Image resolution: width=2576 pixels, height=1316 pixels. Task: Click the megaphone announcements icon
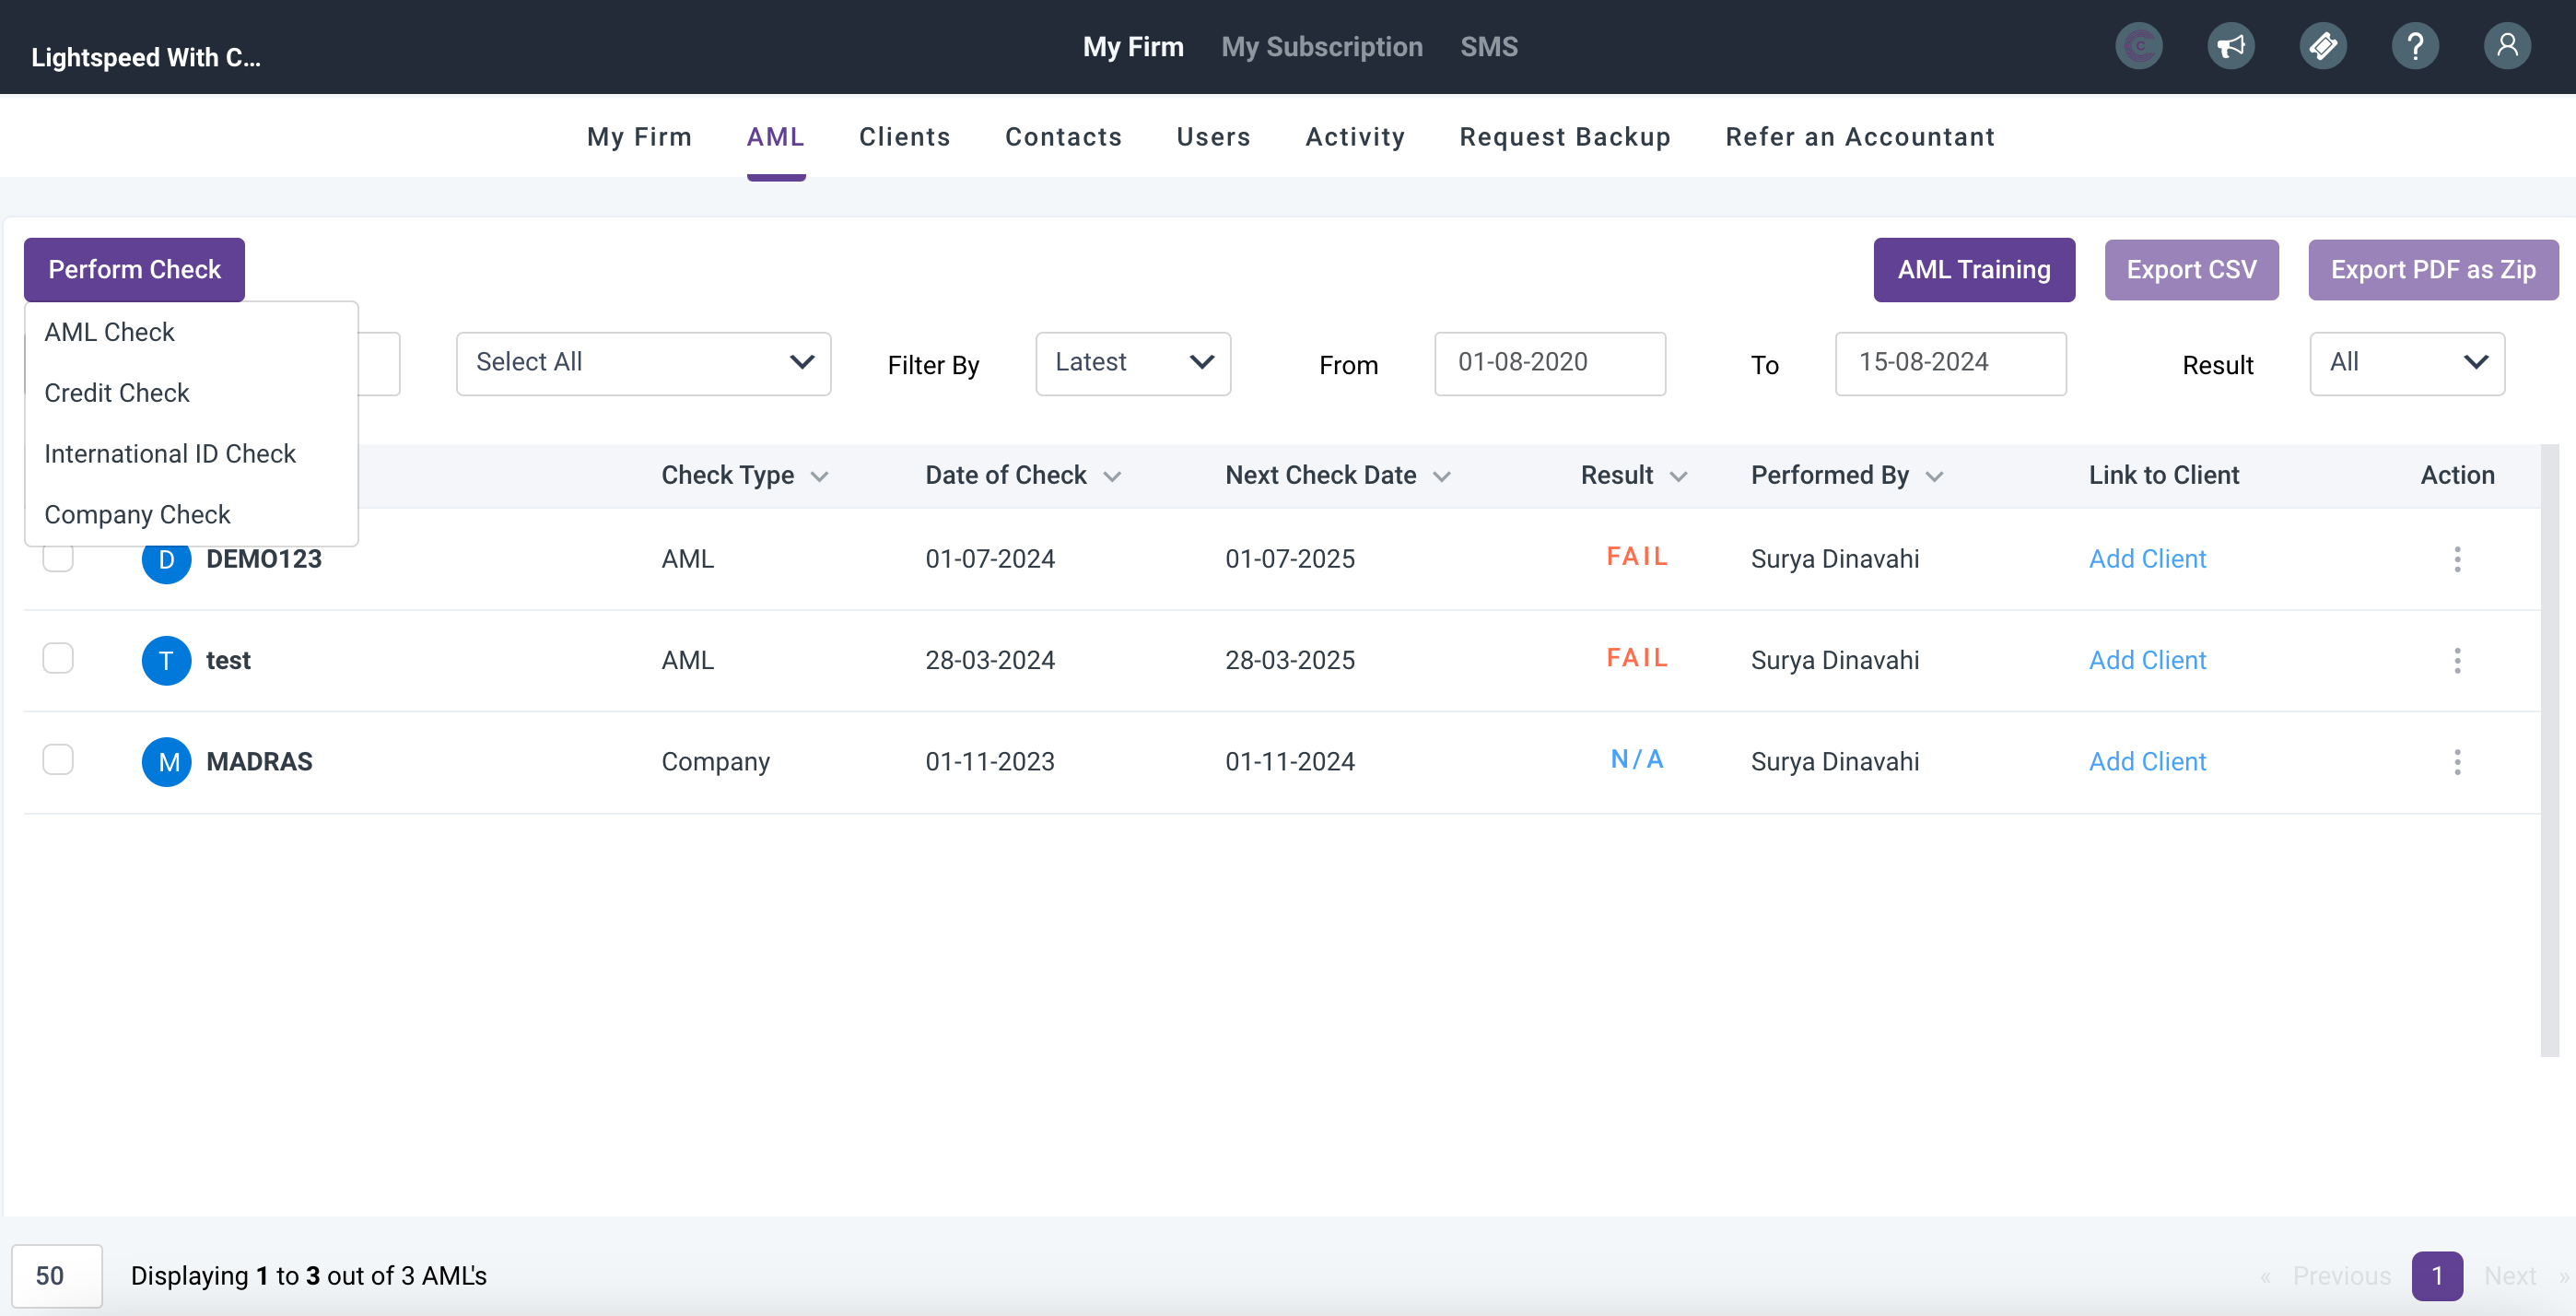point(2230,46)
